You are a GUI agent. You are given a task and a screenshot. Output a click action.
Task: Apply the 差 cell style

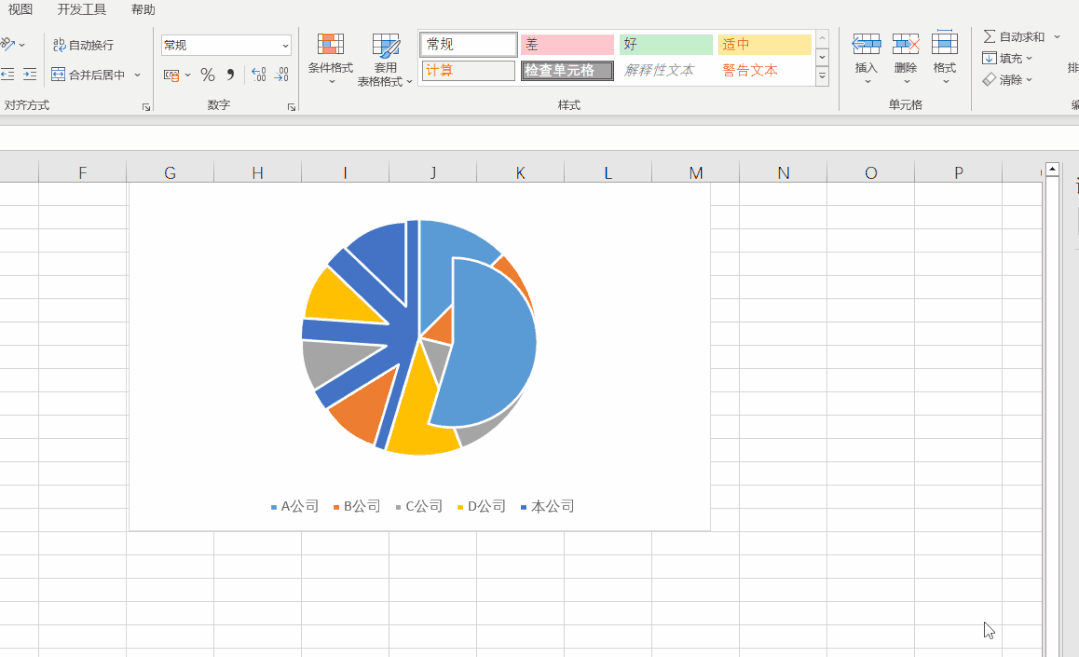[x=567, y=45]
